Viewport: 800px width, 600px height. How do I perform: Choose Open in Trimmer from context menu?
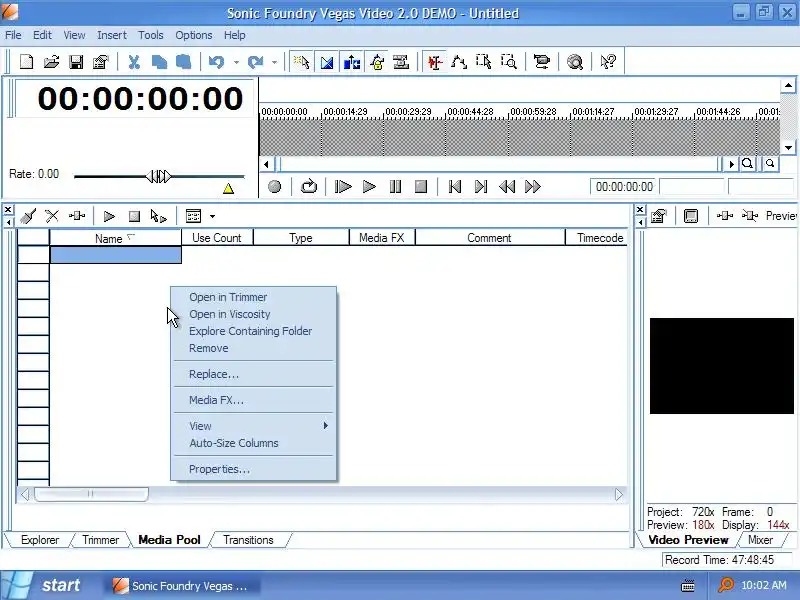(x=254, y=297)
